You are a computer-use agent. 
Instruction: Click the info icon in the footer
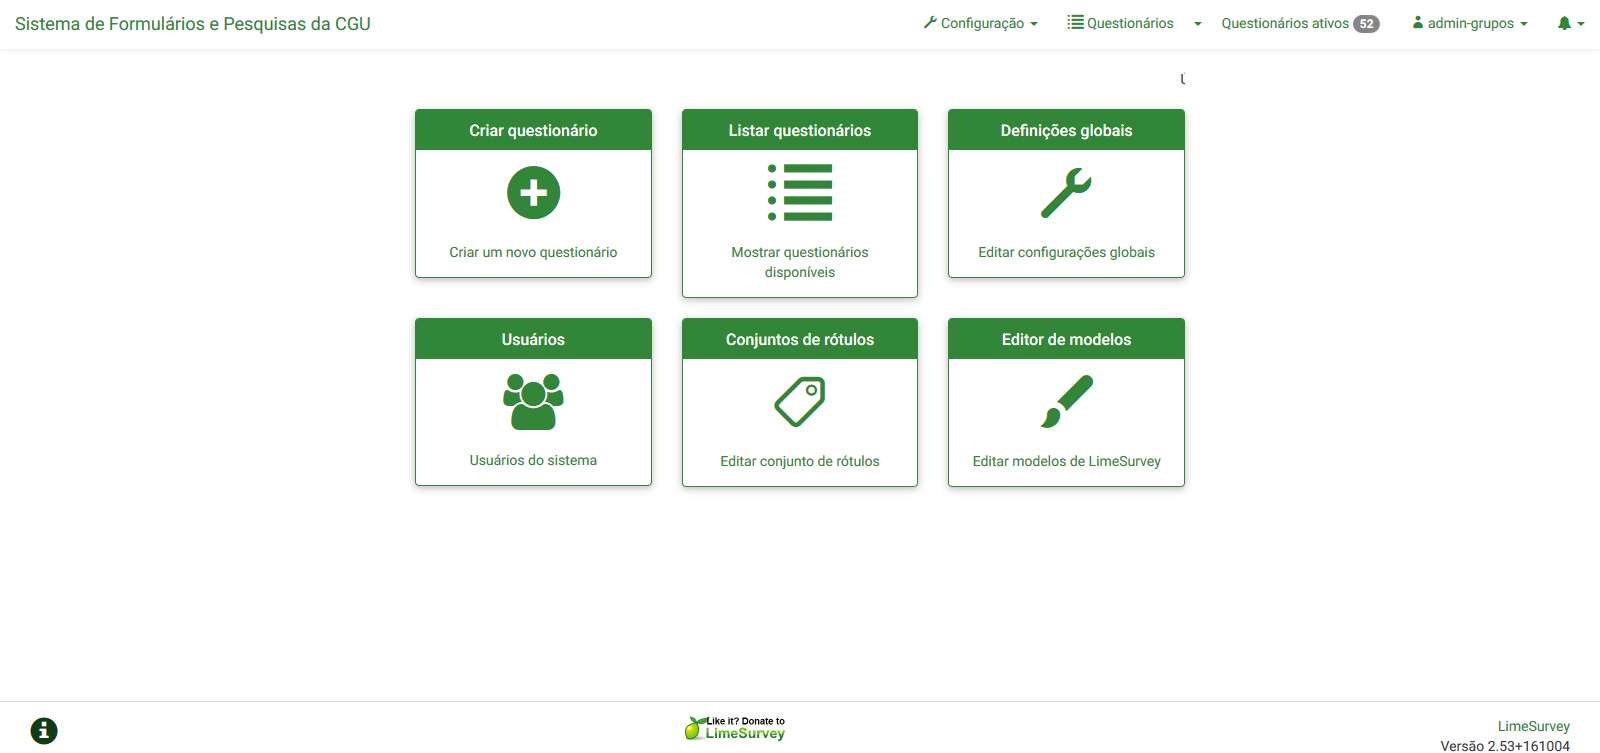(44, 730)
